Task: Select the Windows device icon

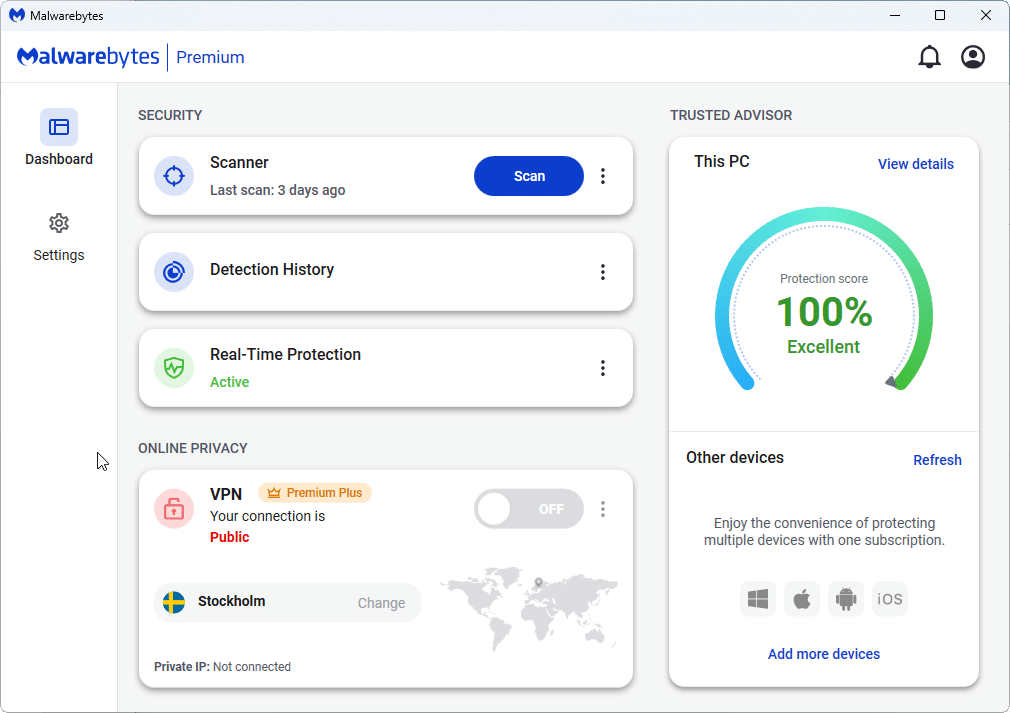Action: coord(758,599)
